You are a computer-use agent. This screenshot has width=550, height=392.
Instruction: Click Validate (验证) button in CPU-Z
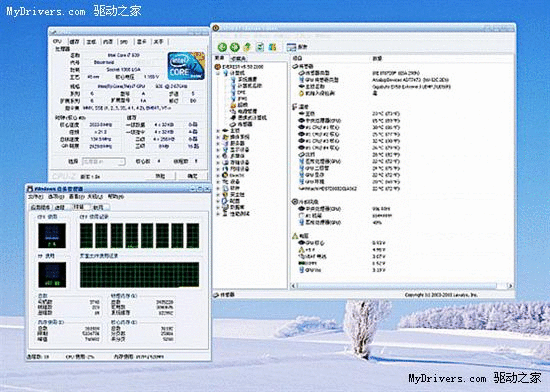(x=160, y=176)
